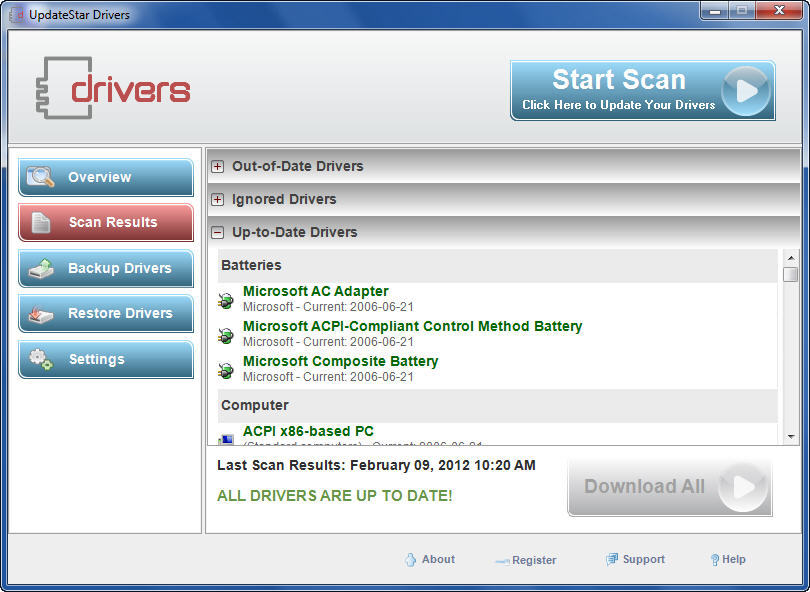Select Microsoft Composite Battery driver
This screenshot has height=592, width=810.
pyautogui.click(x=340, y=361)
